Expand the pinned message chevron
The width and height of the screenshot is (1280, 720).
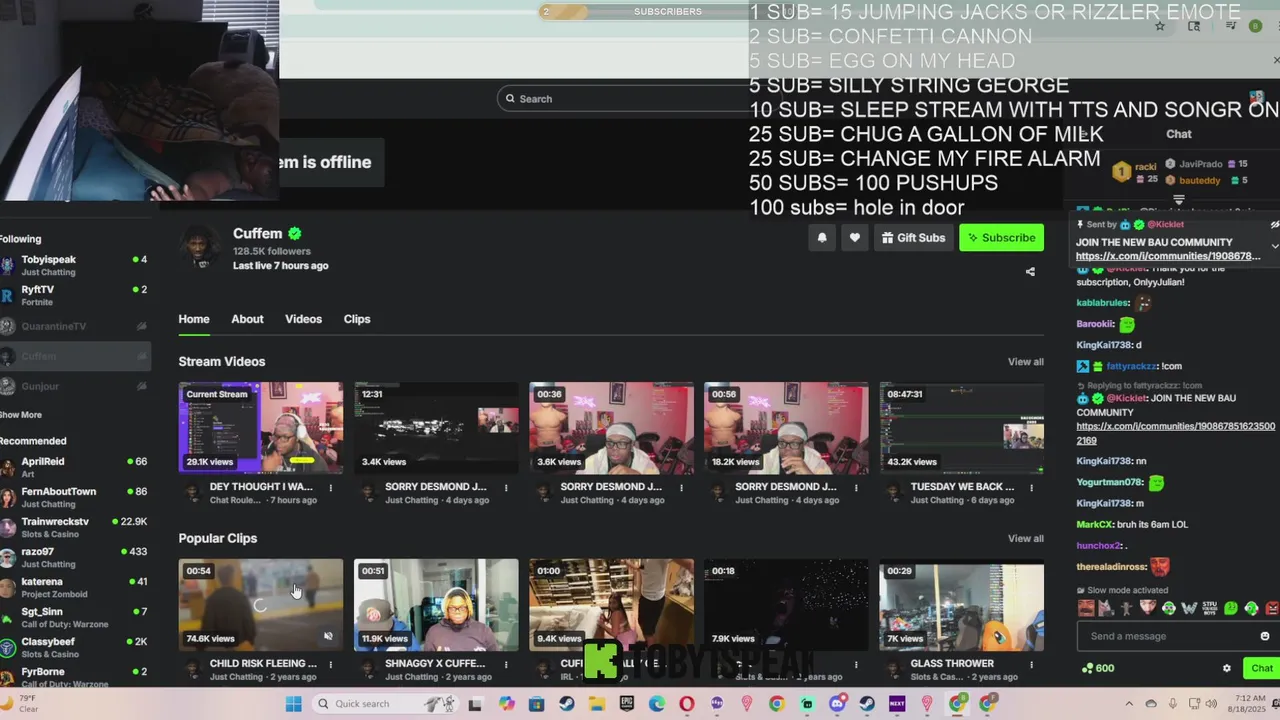pos(1274,246)
